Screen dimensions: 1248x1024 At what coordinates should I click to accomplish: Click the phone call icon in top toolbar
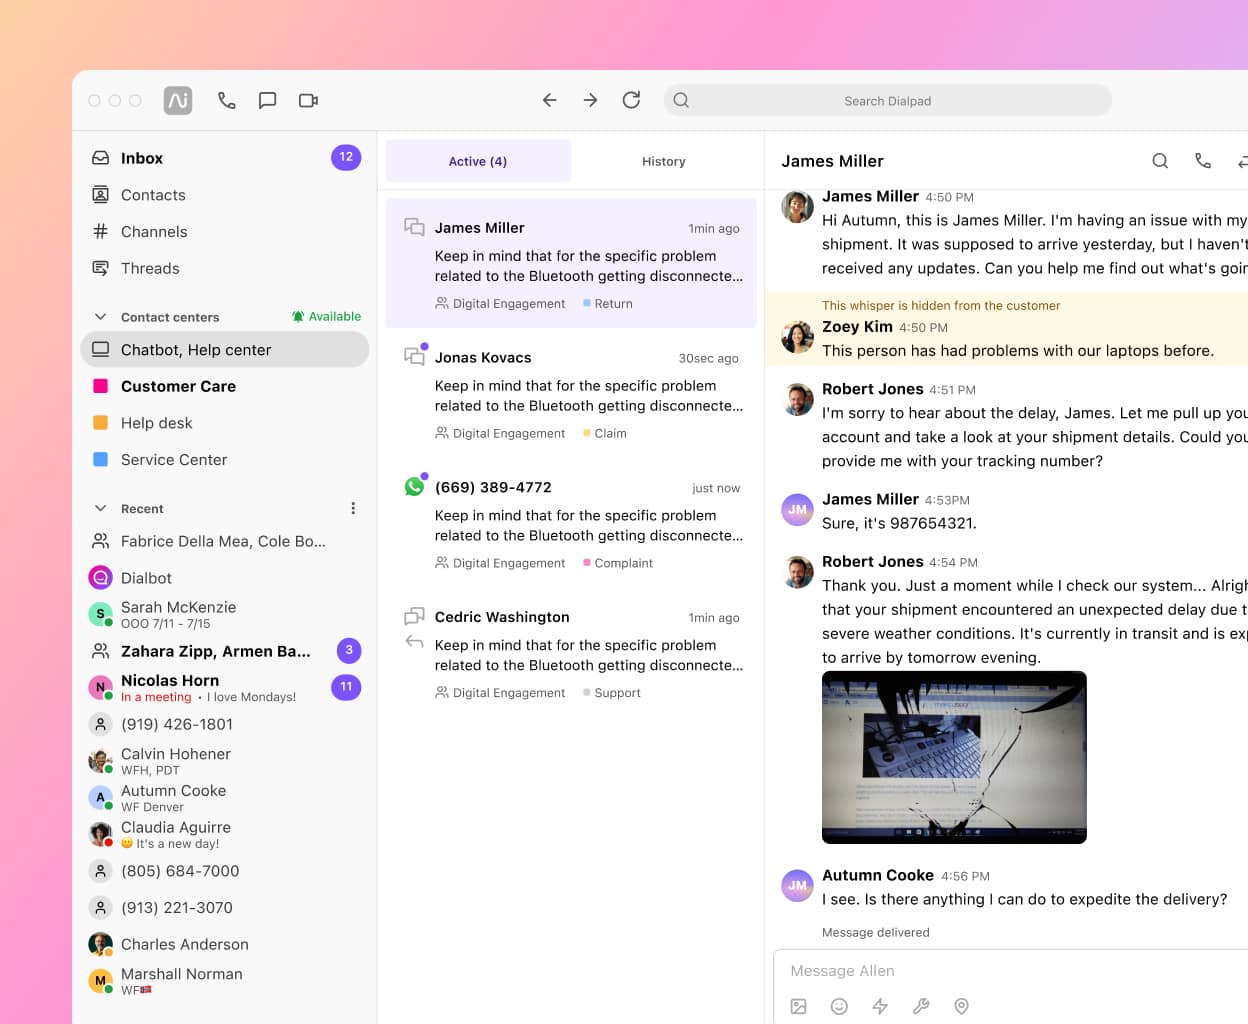point(227,100)
